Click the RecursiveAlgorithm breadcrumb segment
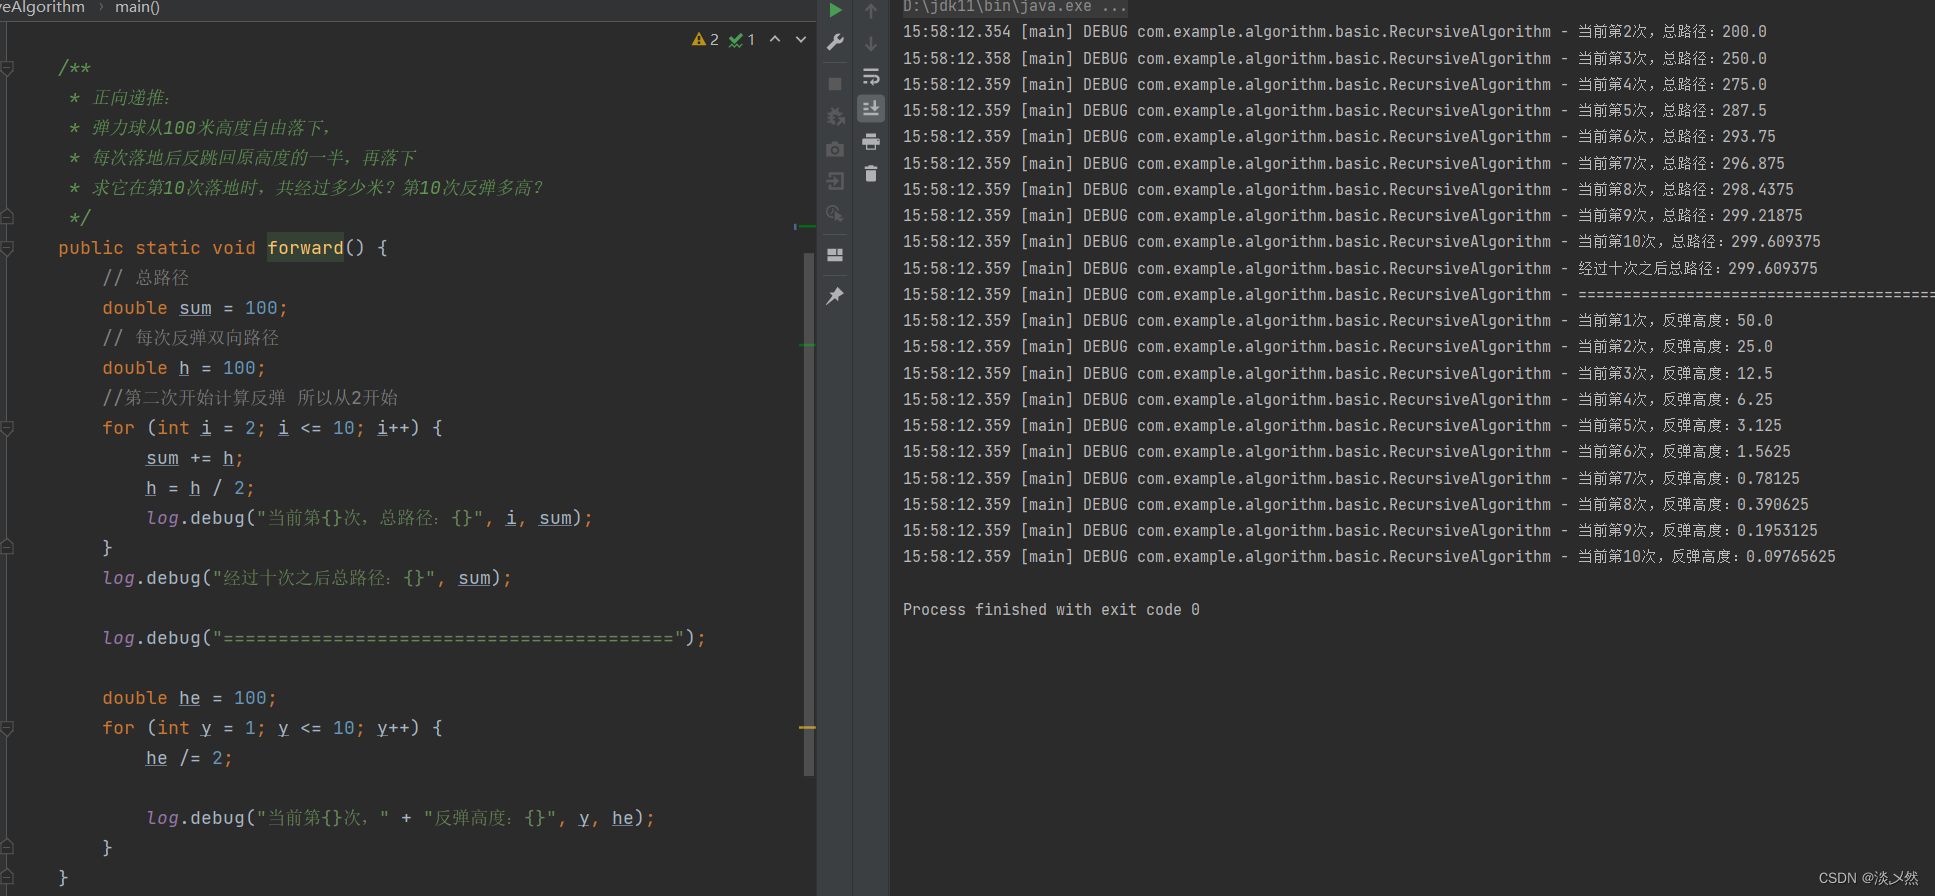Screen dimensions: 1935x896 coord(43,8)
